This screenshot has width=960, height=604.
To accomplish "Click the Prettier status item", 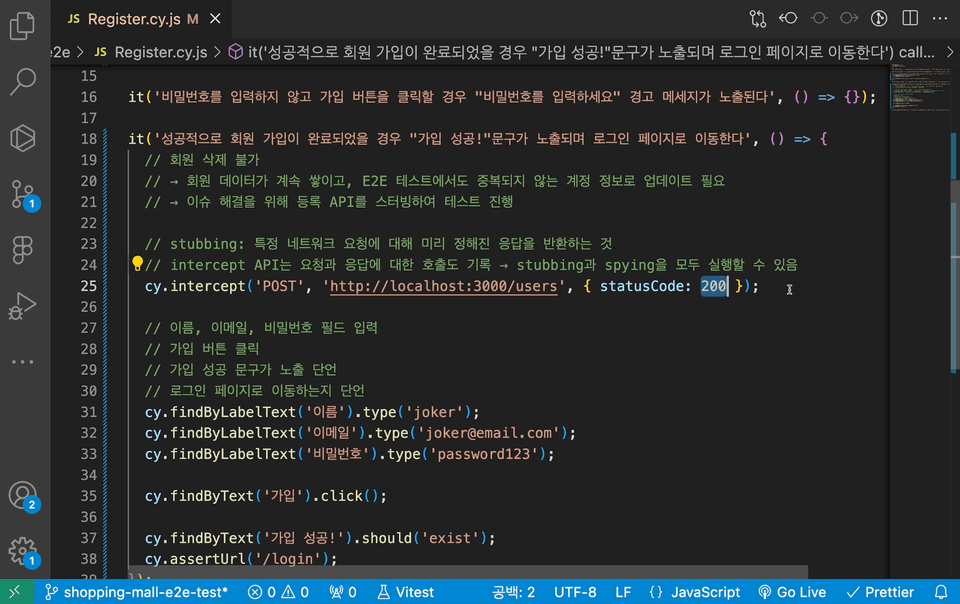I will click(x=880, y=592).
